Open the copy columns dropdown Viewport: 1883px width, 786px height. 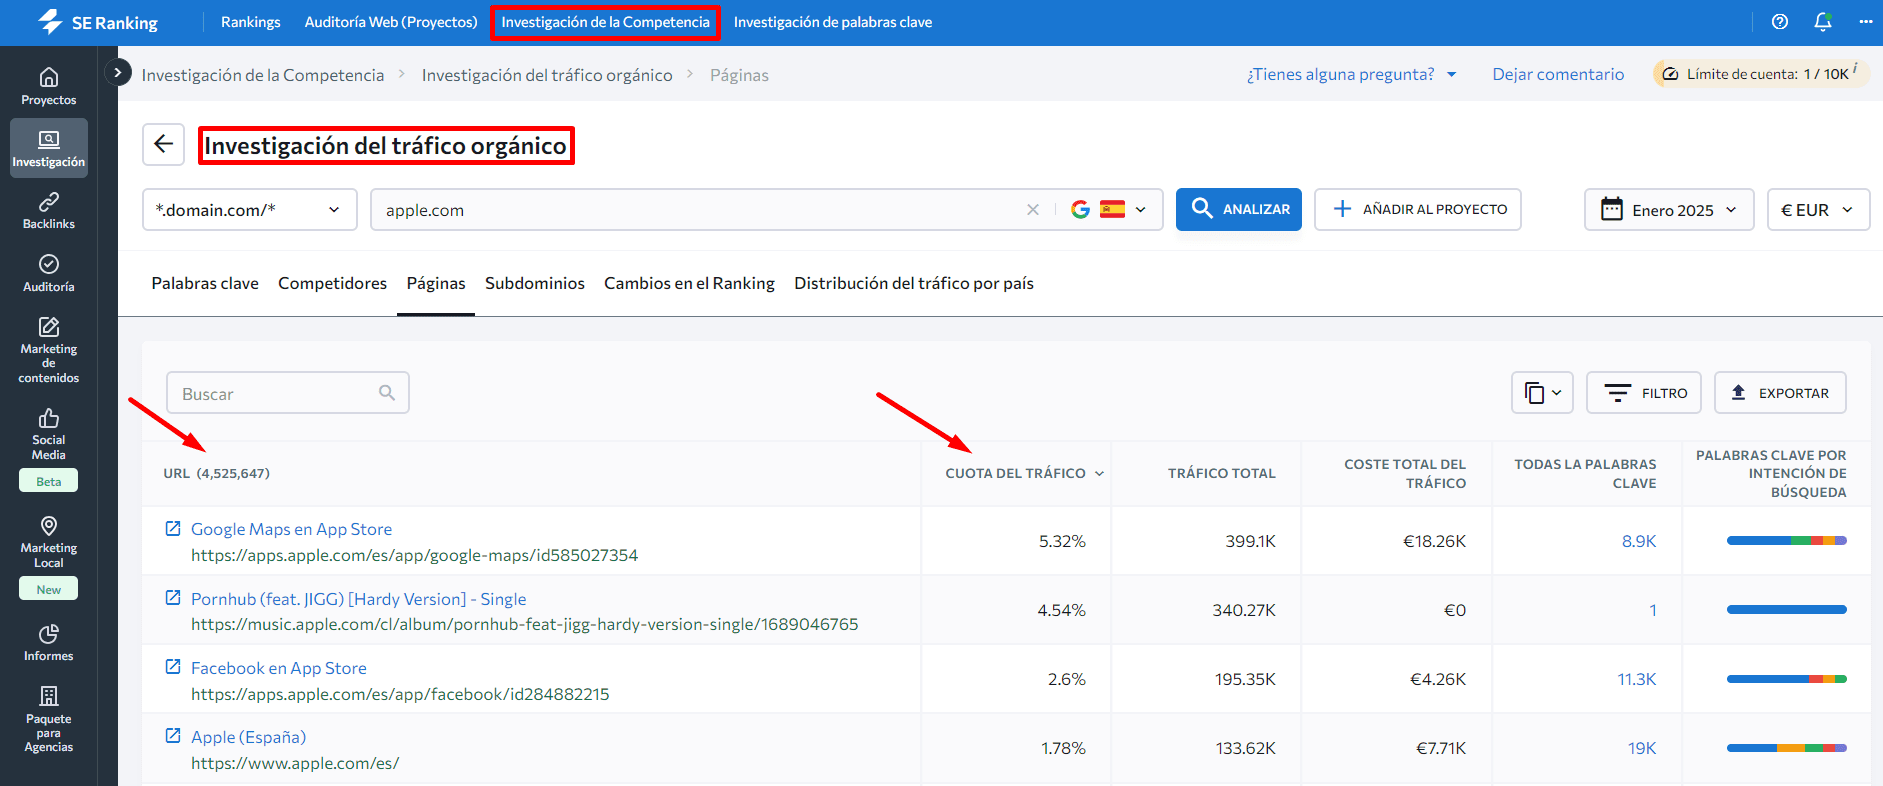tap(1542, 393)
